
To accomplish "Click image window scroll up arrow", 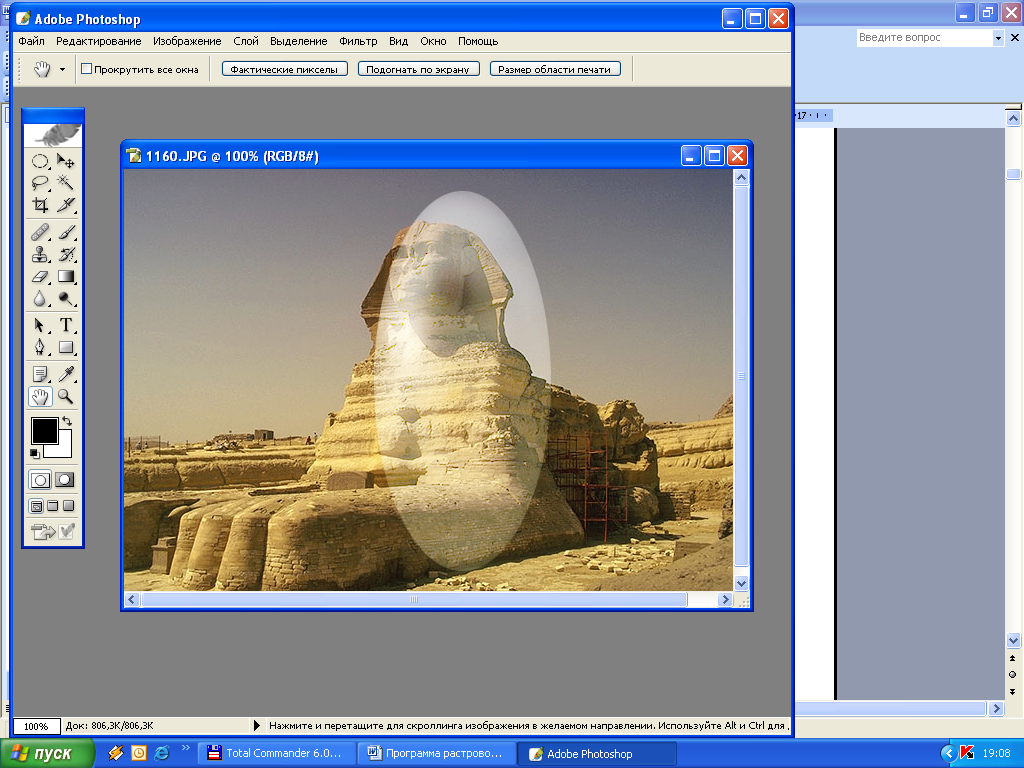I will (741, 177).
